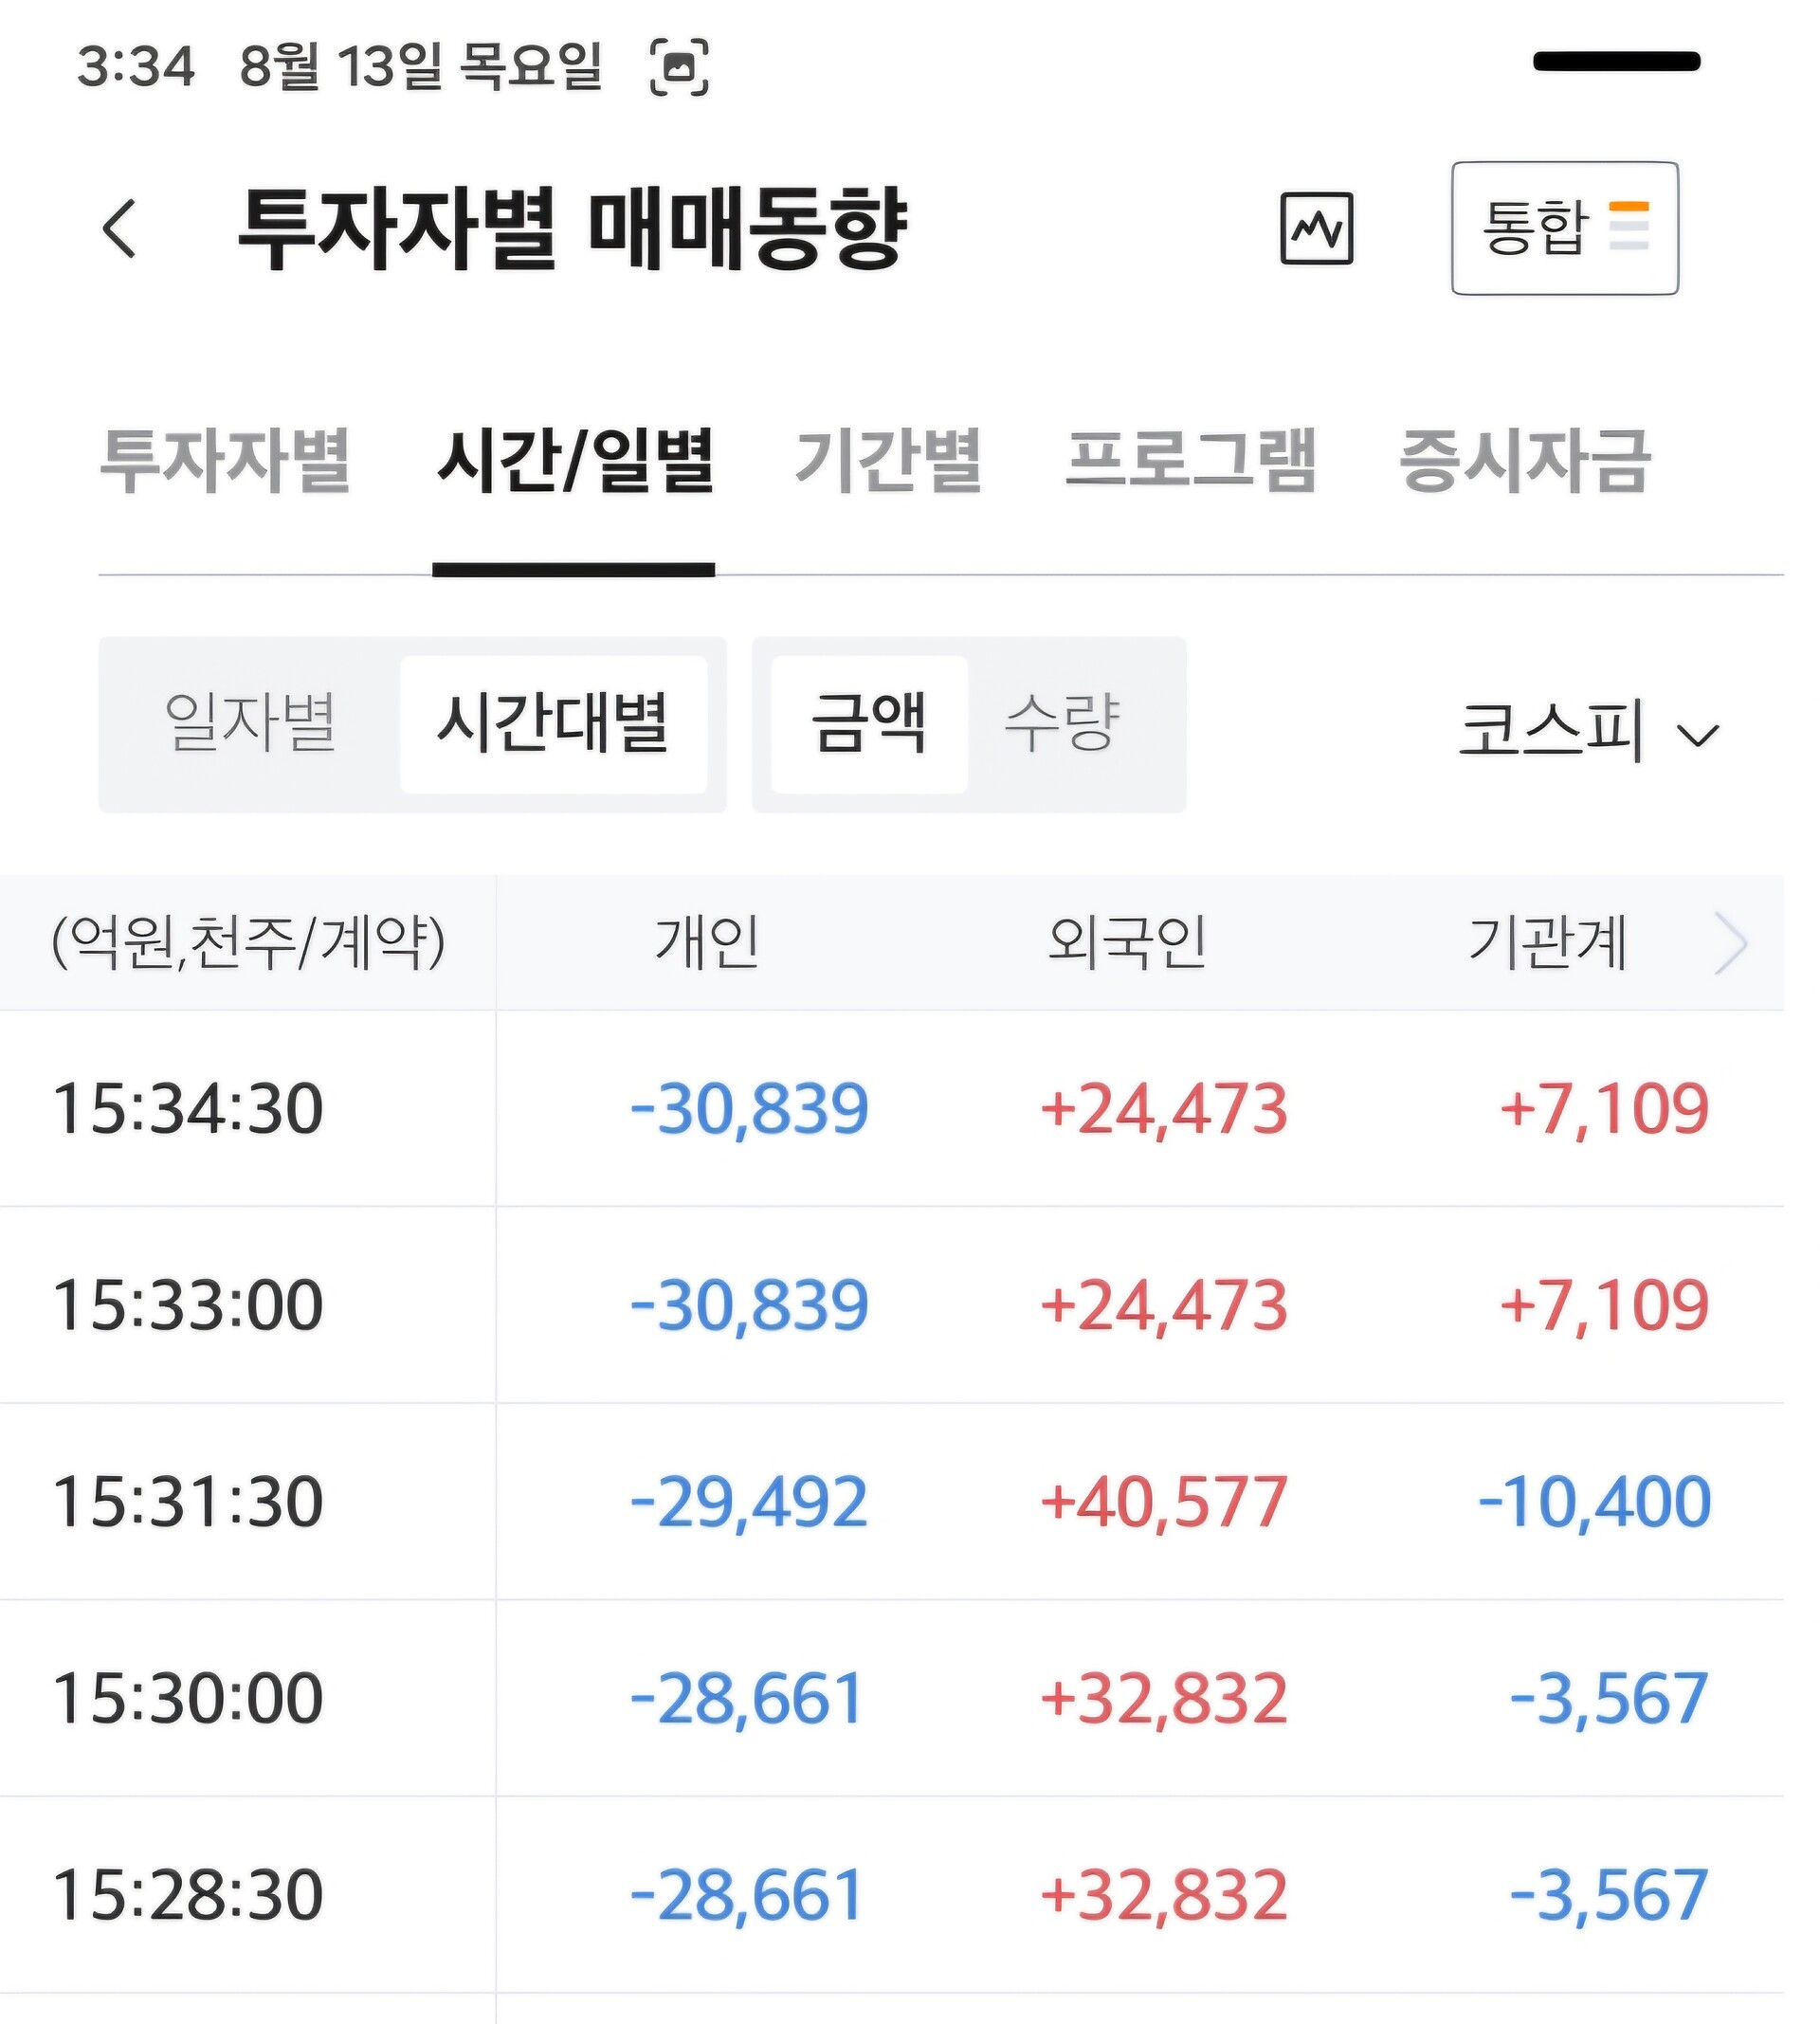Tap the 코스피 dropdown arrow
Viewport: 1820px width, 2024px height.
pos(1698,736)
